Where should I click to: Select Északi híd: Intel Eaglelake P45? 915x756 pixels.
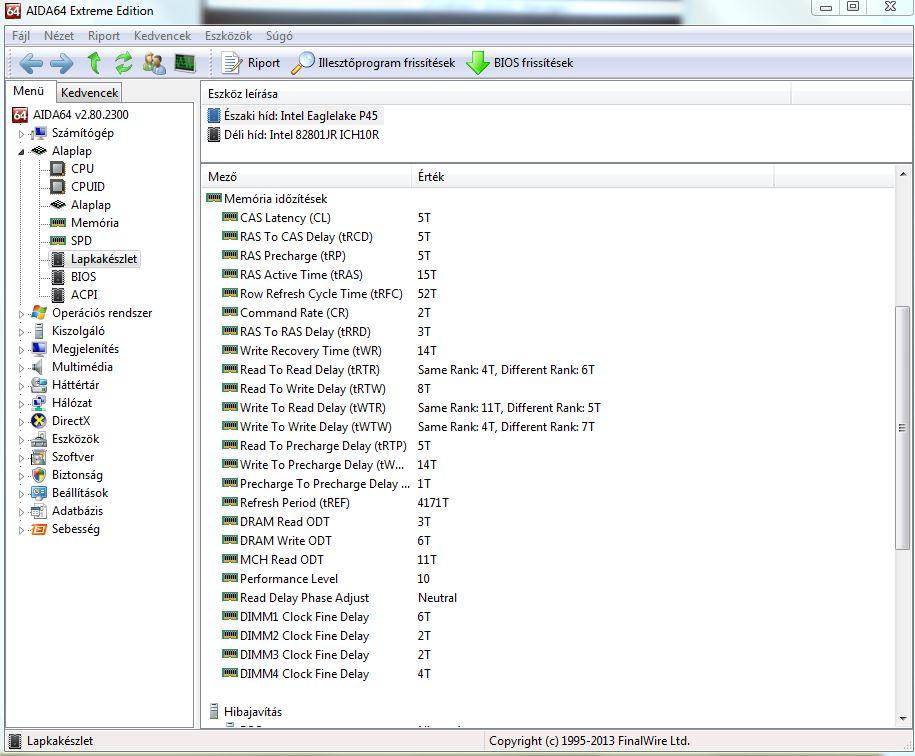pos(294,116)
